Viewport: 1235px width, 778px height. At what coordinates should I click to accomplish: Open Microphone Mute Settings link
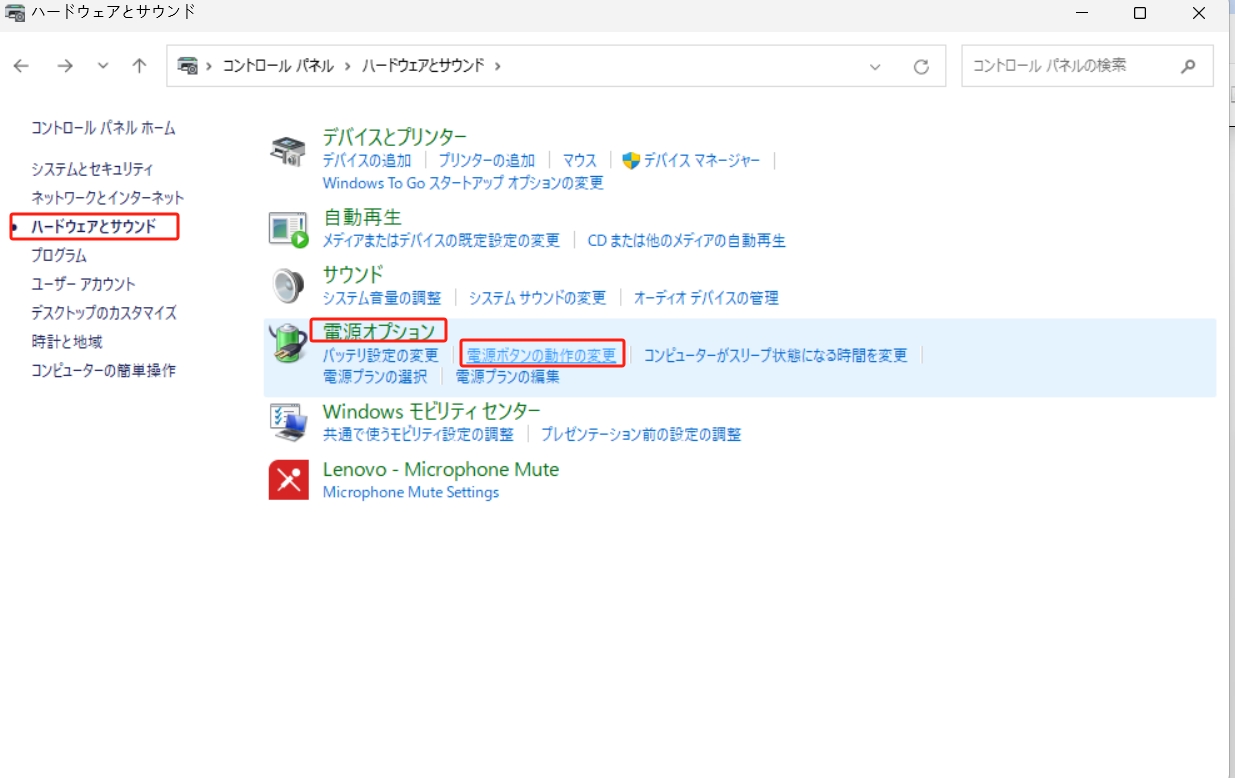point(410,492)
